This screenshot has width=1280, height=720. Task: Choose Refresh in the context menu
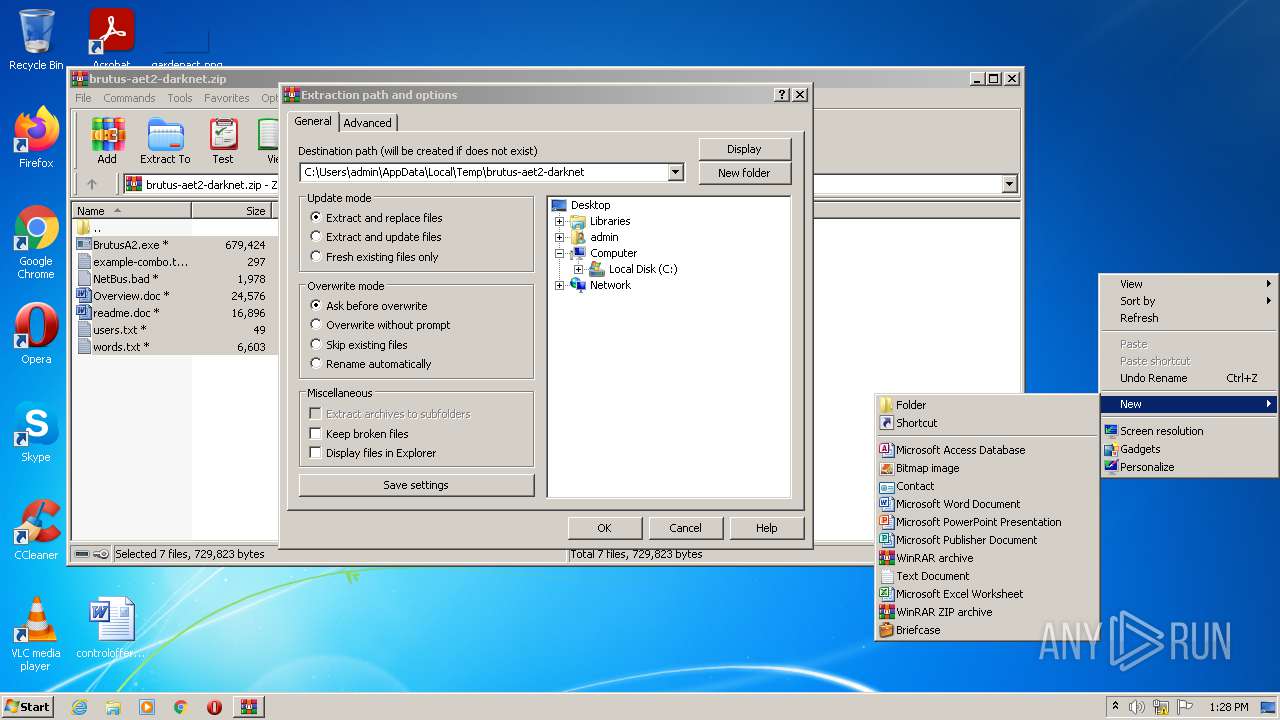point(1188,318)
